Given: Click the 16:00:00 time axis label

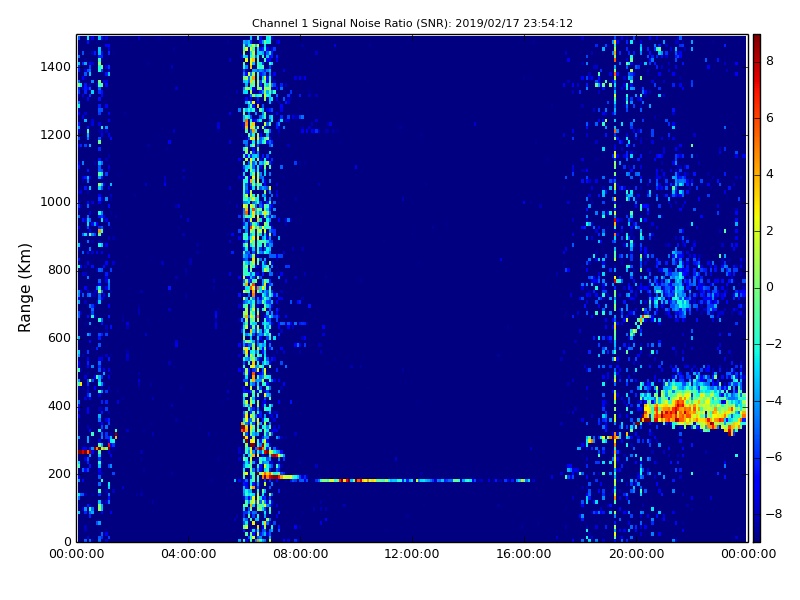Looking at the screenshot, I should point(524,554).
